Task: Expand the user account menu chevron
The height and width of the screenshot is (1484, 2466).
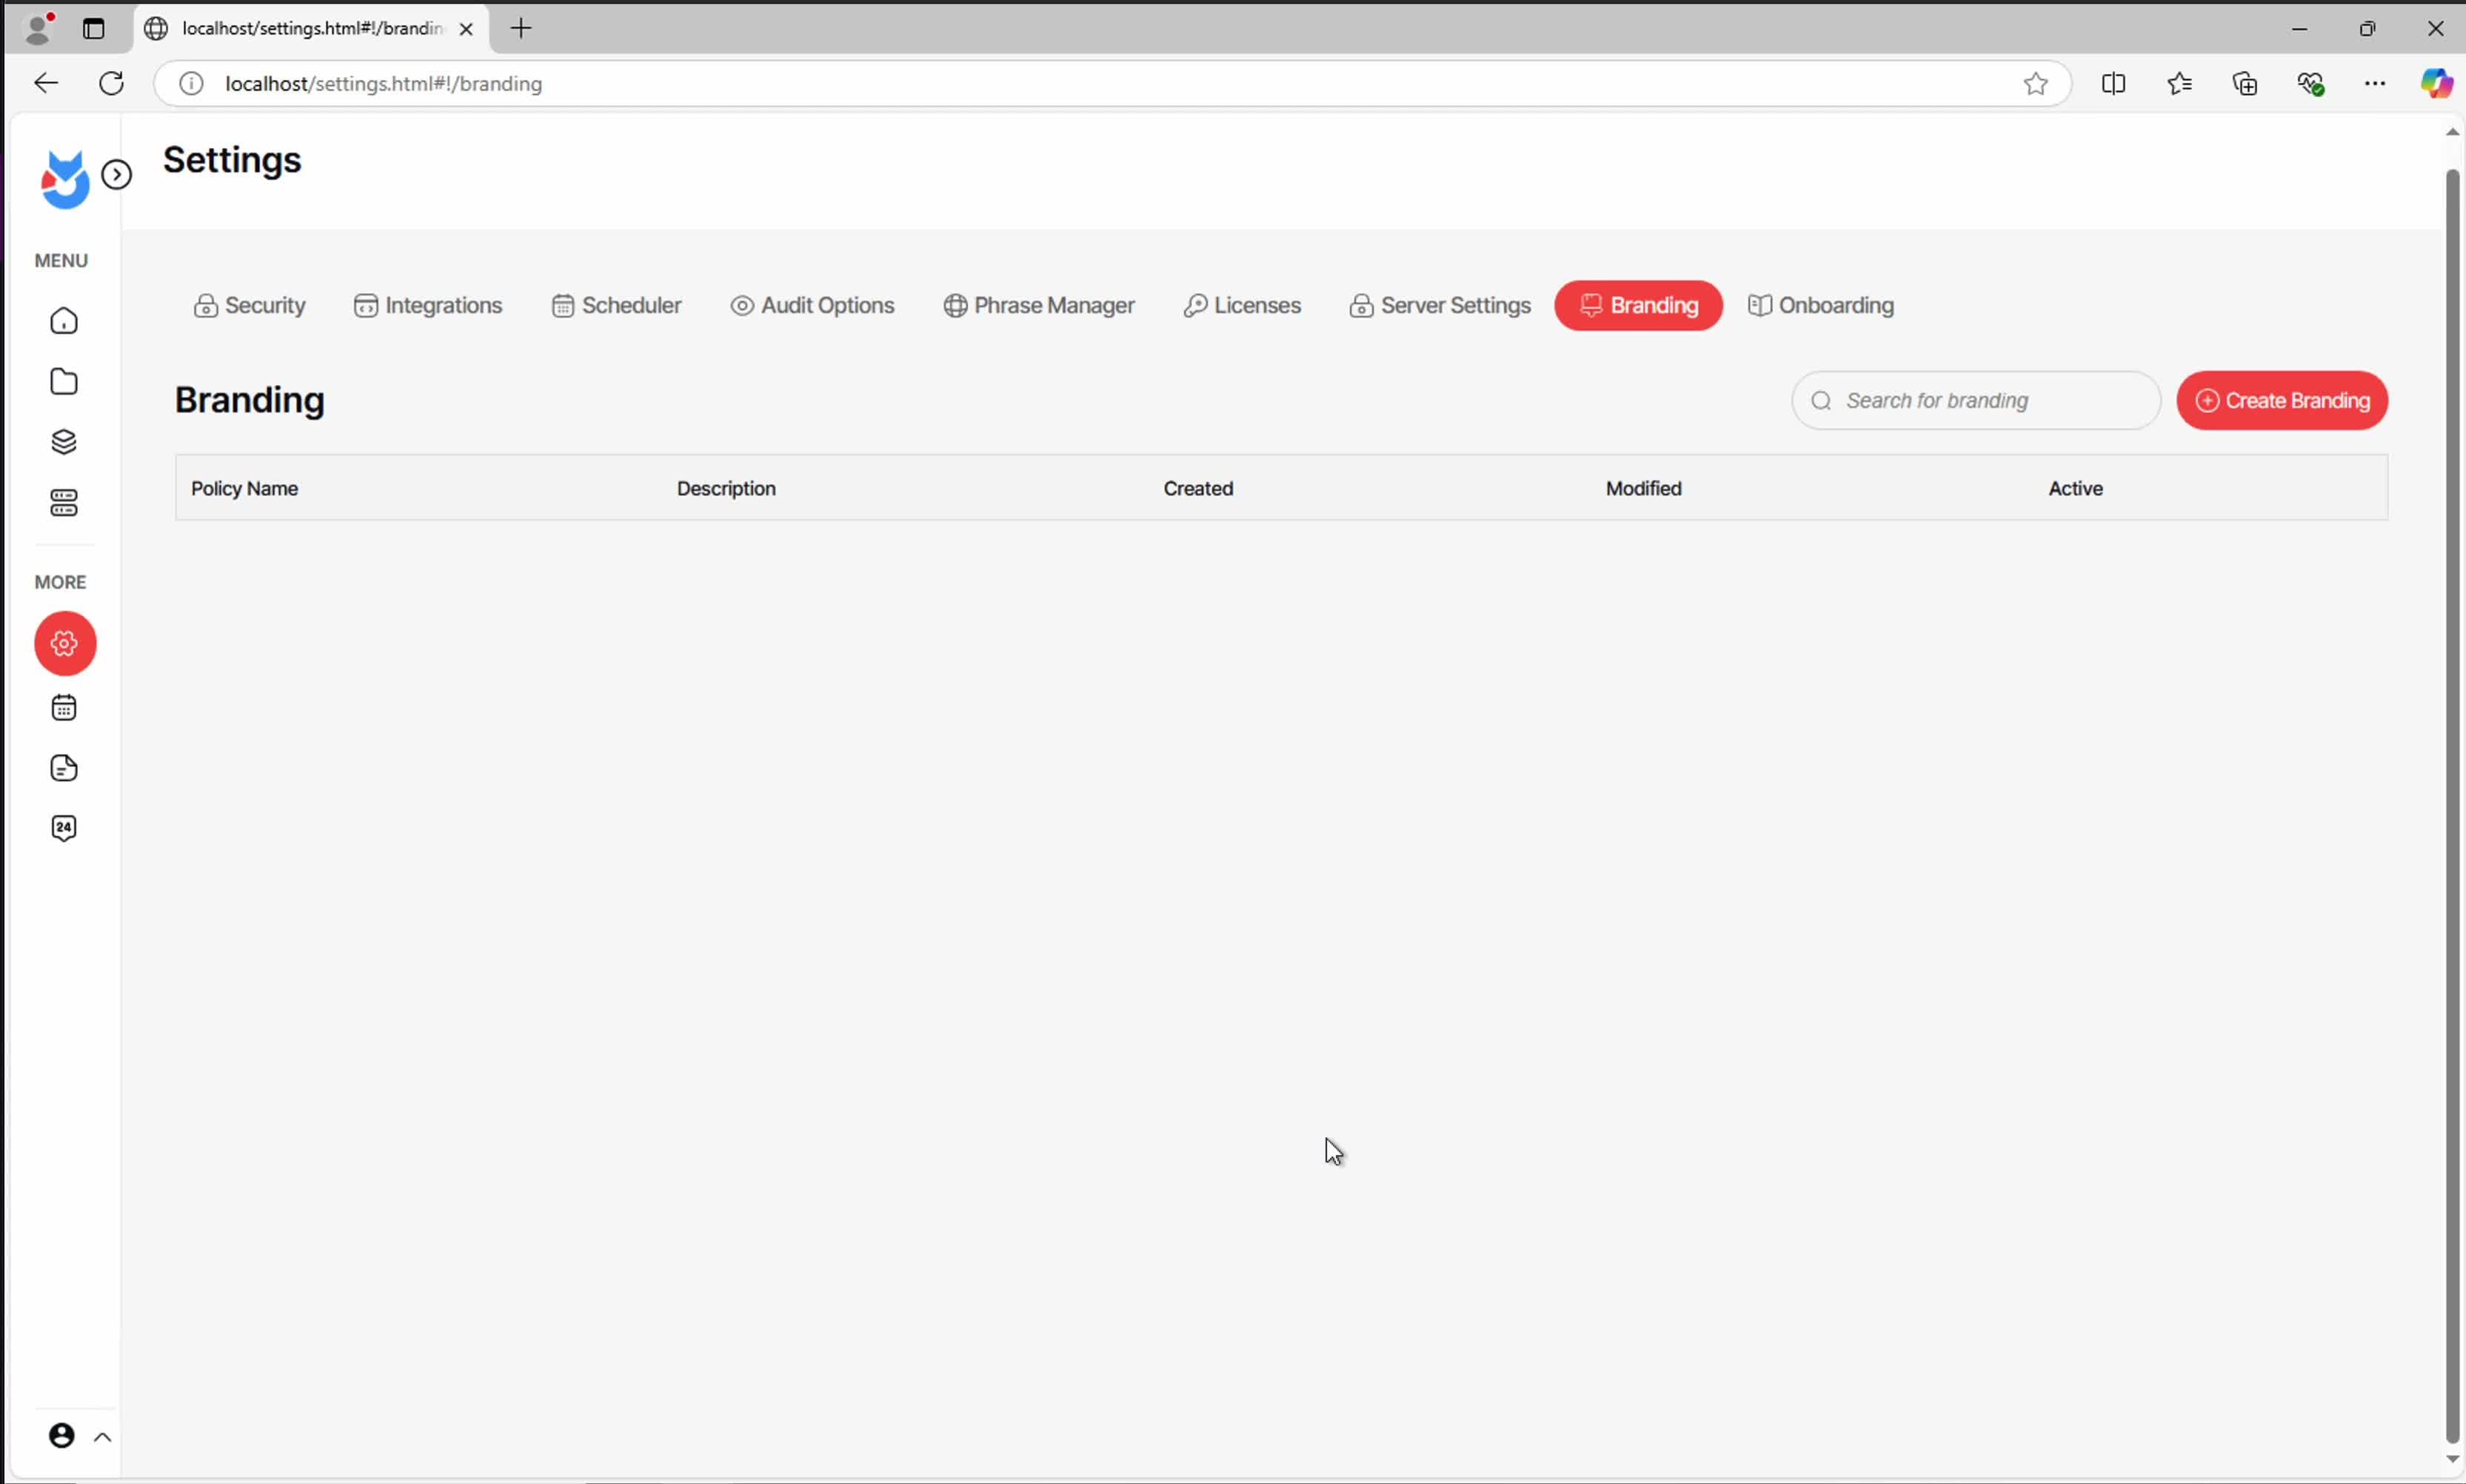Action: [x=102, y=1437]
